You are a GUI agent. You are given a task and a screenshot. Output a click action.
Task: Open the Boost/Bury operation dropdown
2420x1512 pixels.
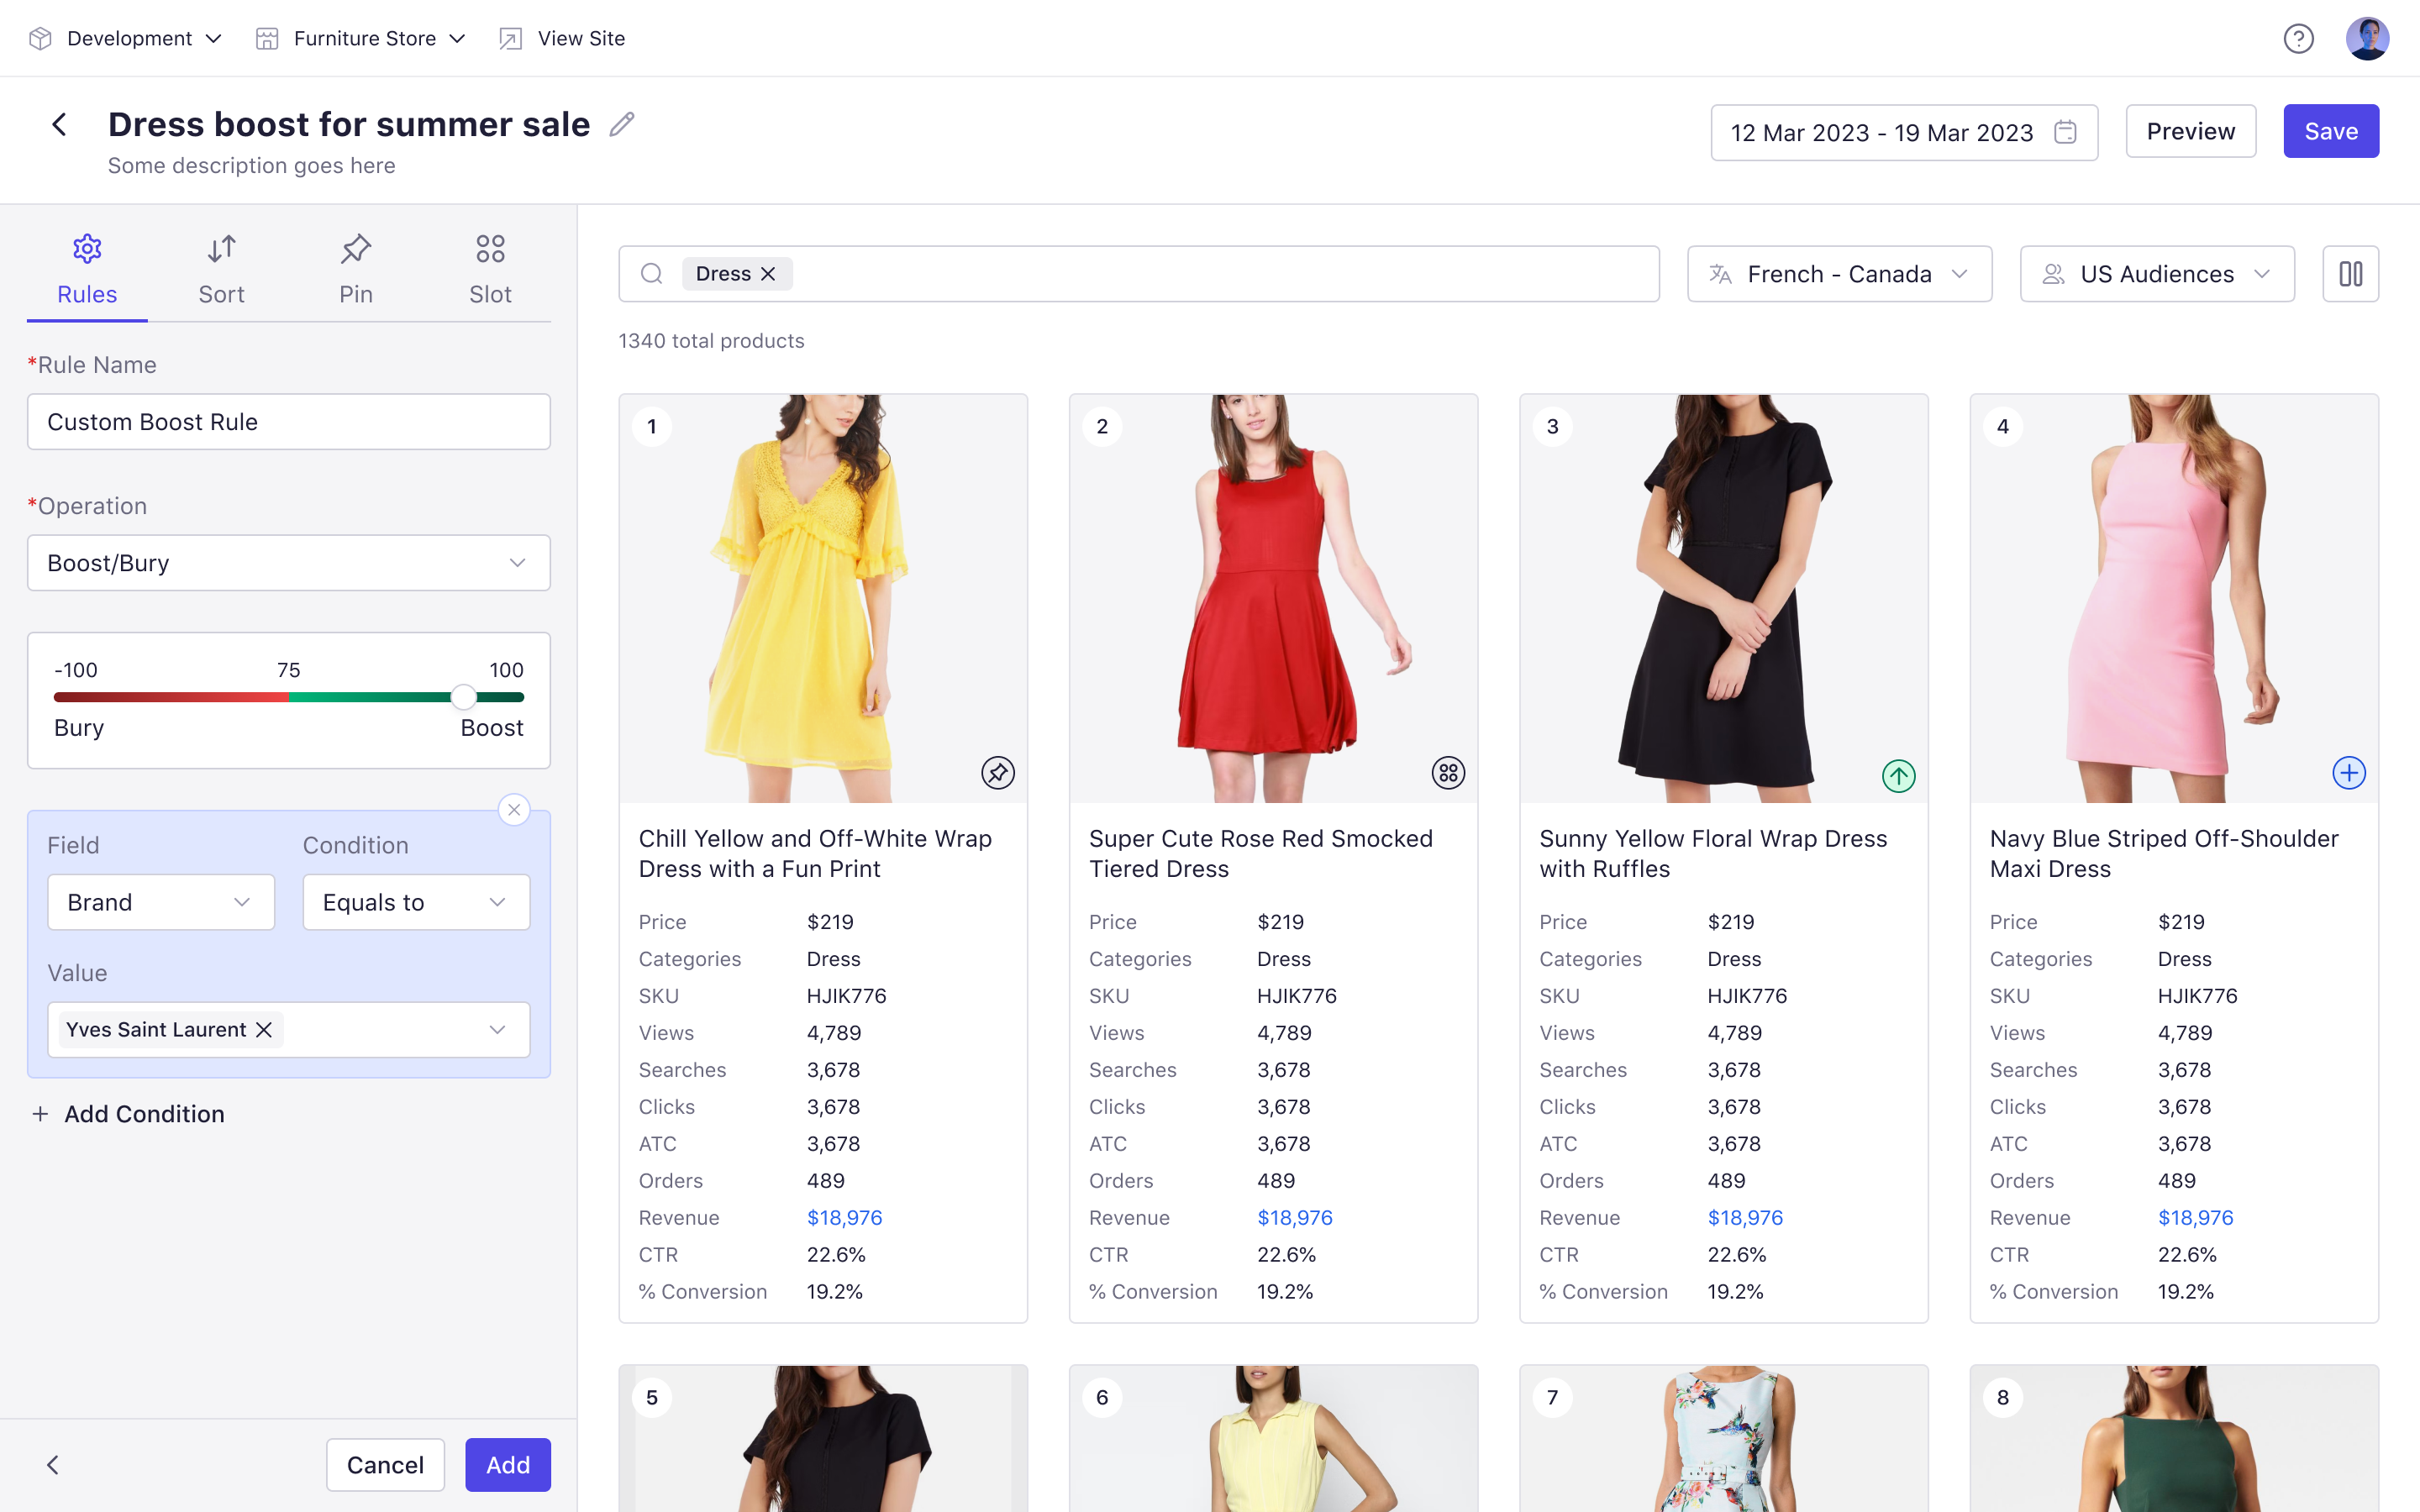[x=288, y=563]
